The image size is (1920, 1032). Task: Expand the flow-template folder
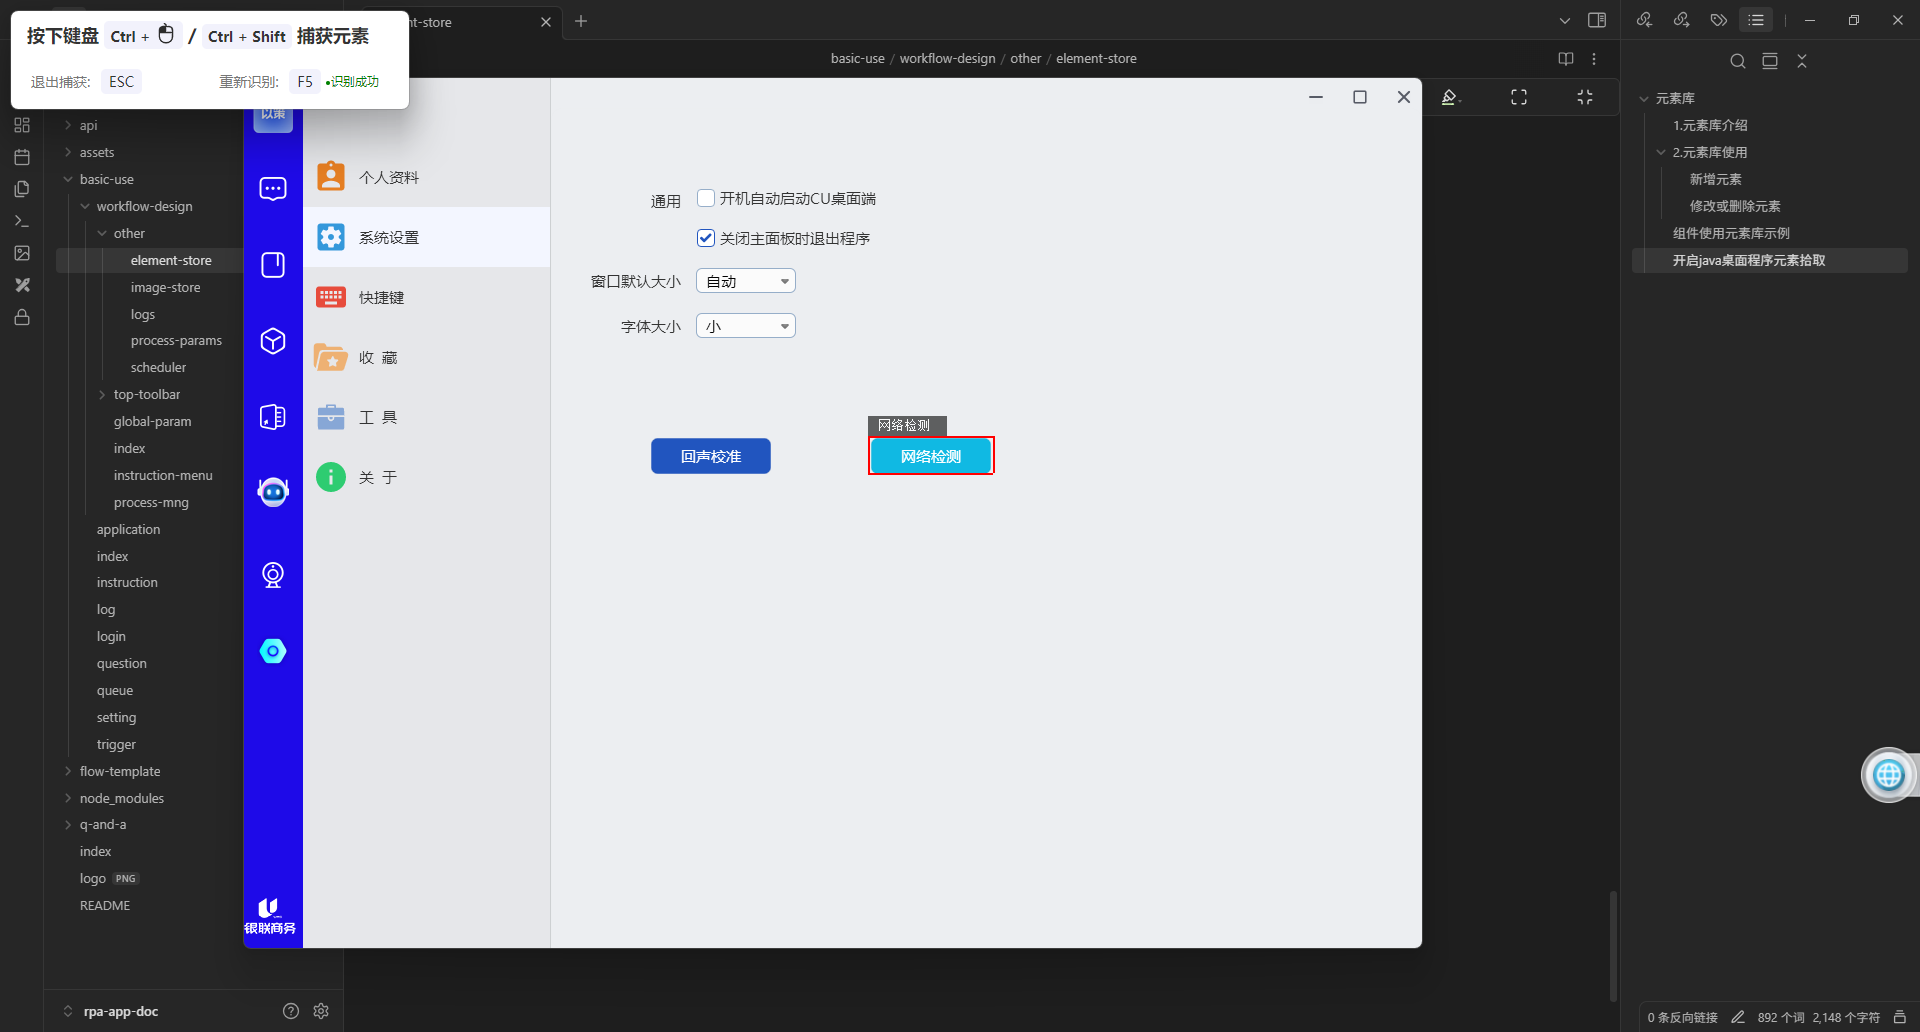pyautogui.click(x=120, y=771)
